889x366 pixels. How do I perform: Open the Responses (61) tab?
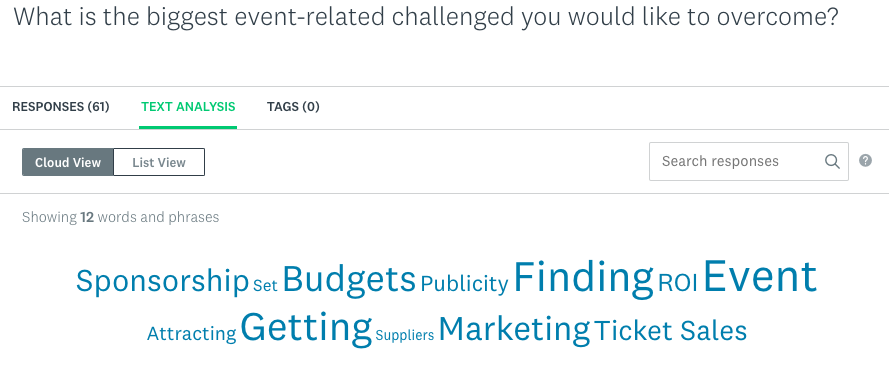click(61, 107)
